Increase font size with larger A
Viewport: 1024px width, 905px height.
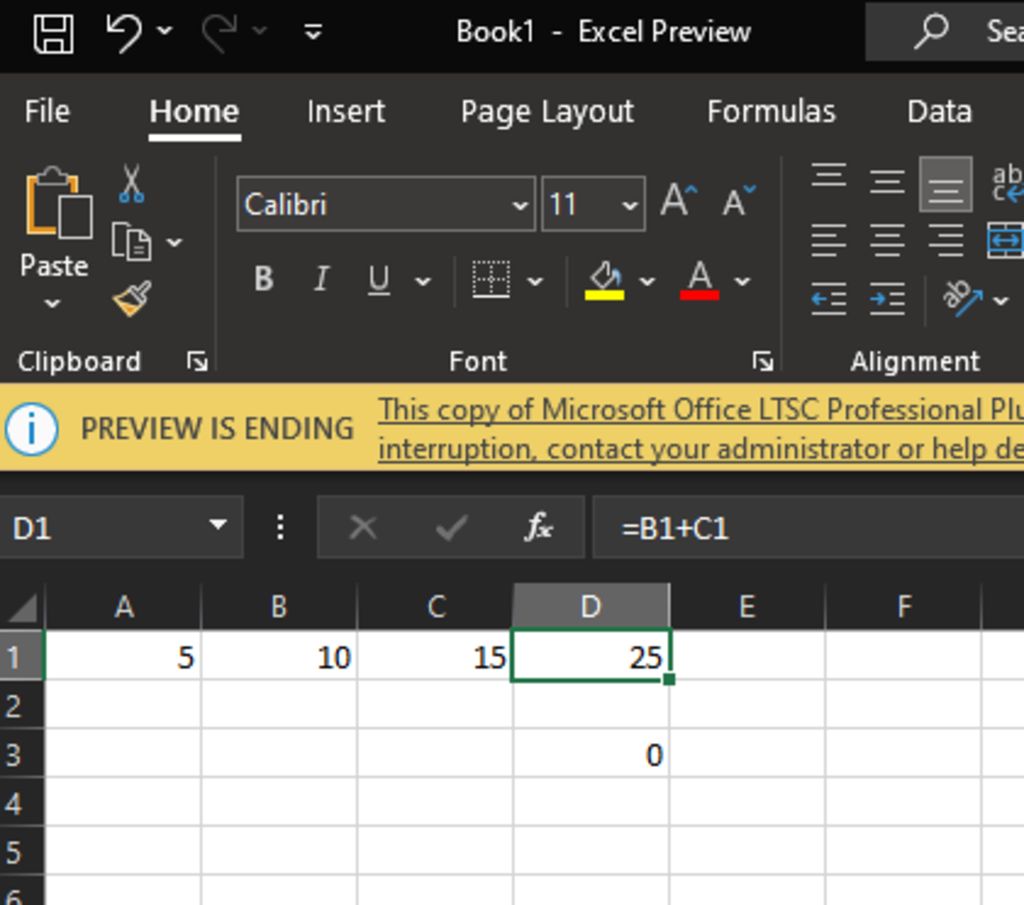coord(679,199)
